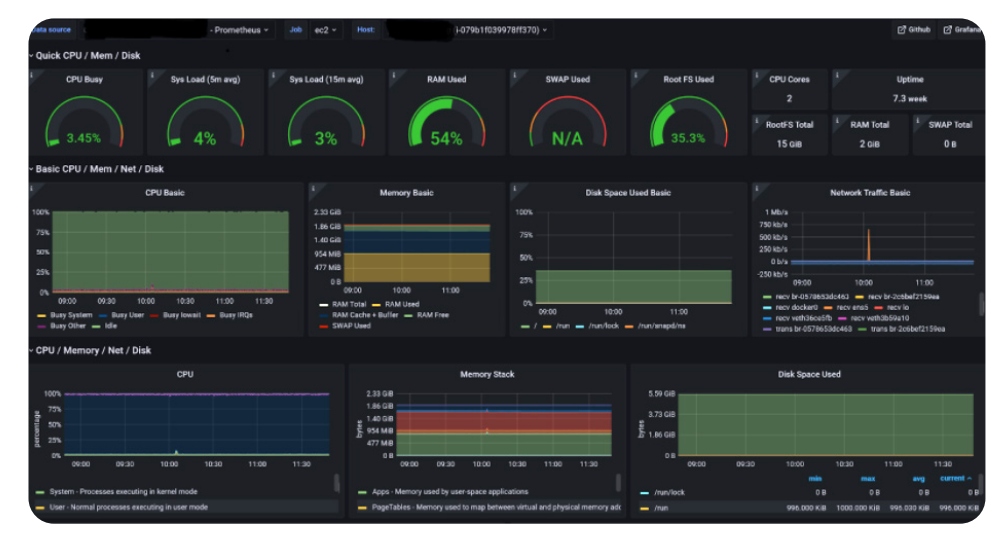The width and height of the screenshot is (1008, 542).
Task: Click the Memory Stack legend scrollbar
Action: (x=618, y=483)
